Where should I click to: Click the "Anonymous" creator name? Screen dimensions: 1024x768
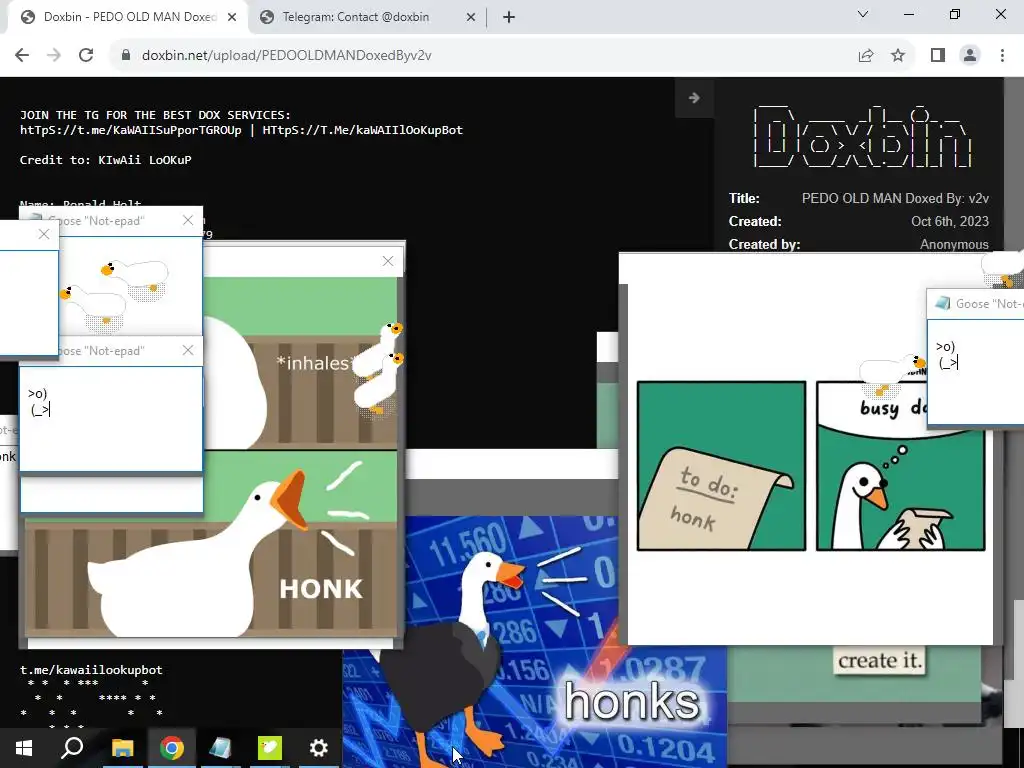[954, 244]
